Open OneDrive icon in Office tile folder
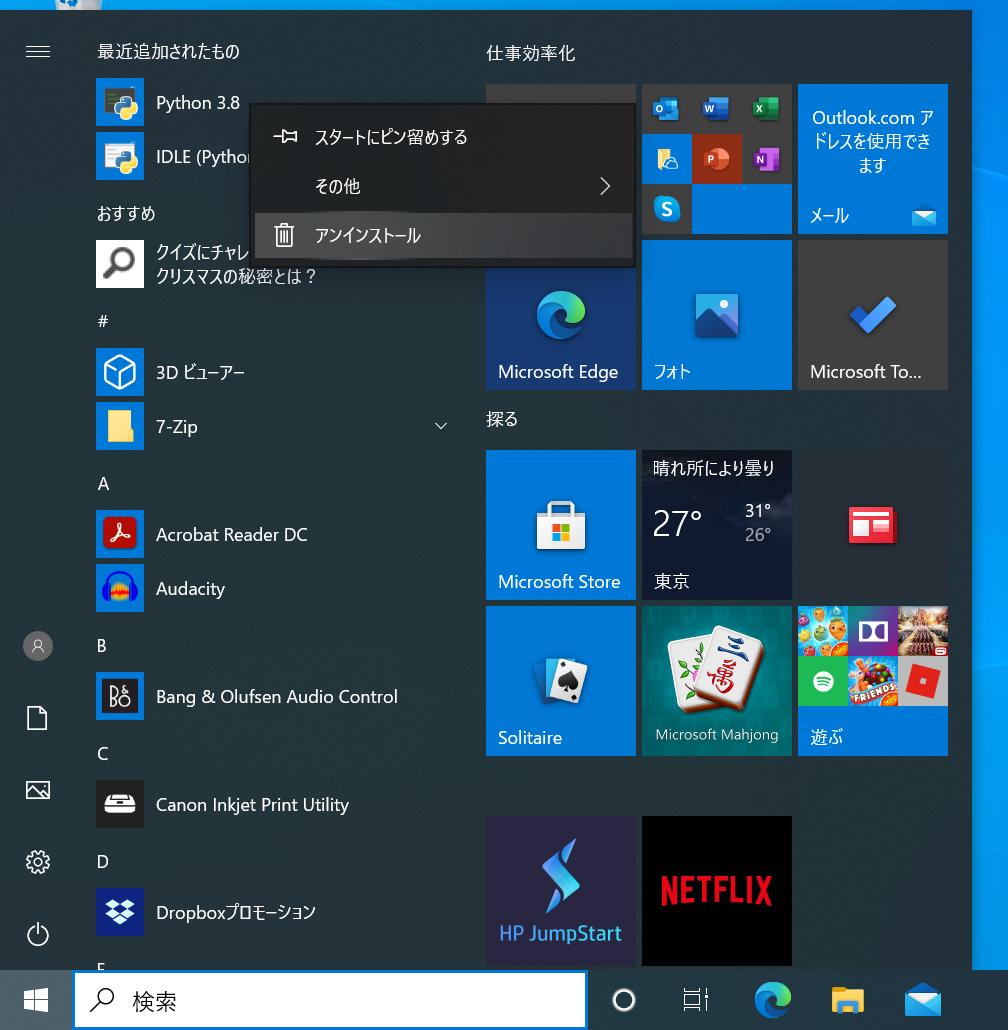The image size is (1008, 1030). pyautogui.click(x=667, y=159)
